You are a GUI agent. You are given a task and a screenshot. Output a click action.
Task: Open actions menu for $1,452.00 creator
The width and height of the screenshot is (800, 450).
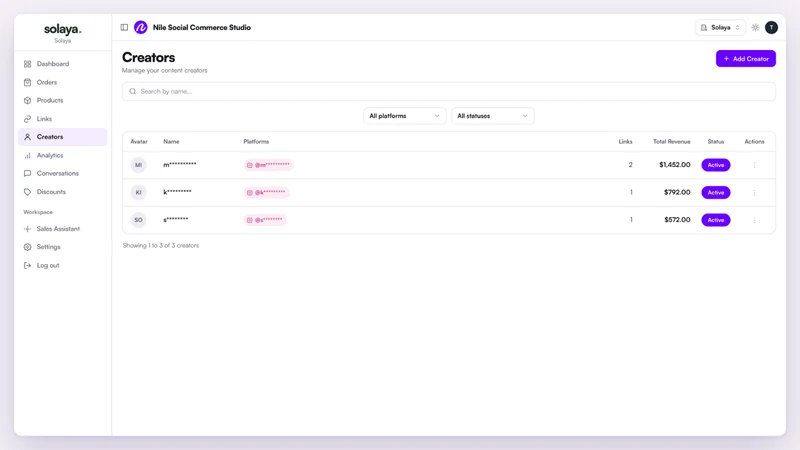754,165
